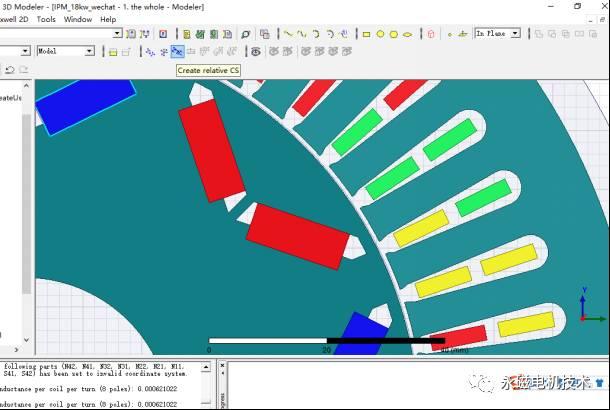Screen dimensions: 610x410
Task: Select the Draw line tool
Action: tap(288, 34)
